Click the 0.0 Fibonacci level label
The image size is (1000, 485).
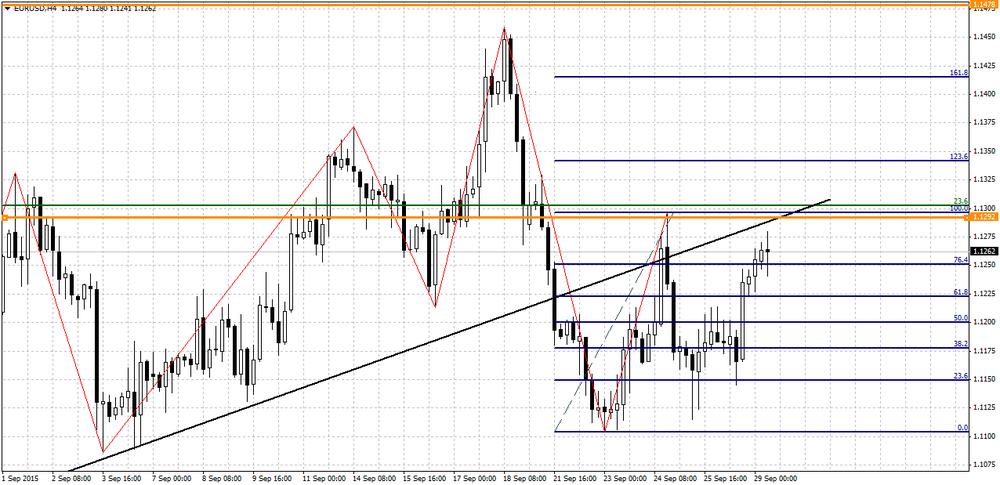click(x=963, y=428)
